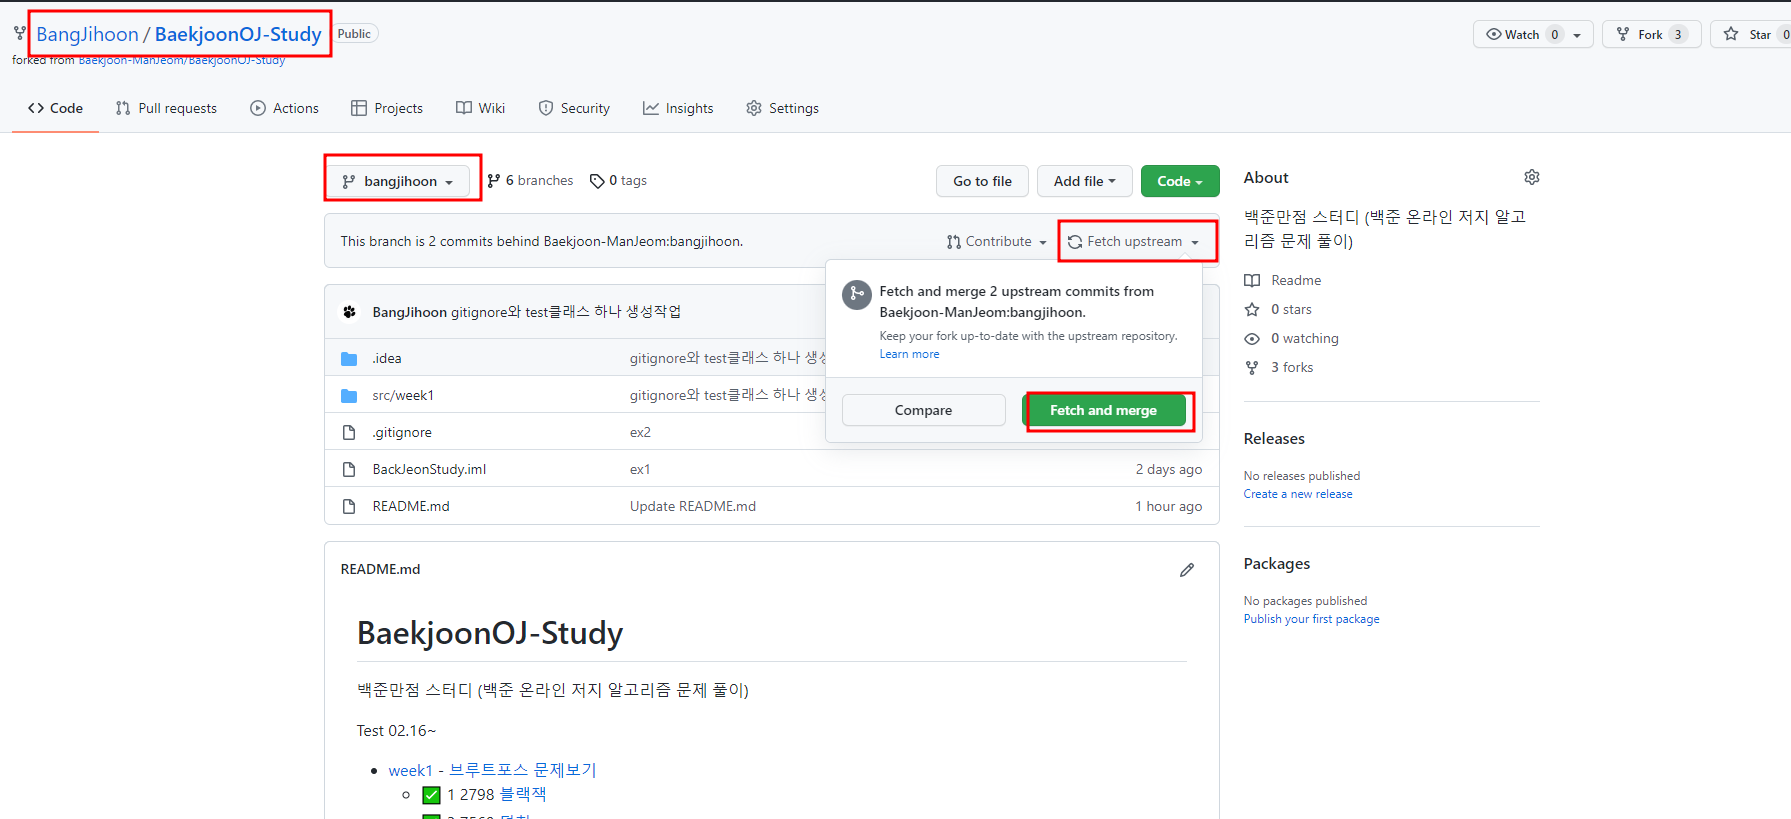Click the src/week1 folder icon
The width and height of the screenshot is (1791, 819).
coord(349,395)
